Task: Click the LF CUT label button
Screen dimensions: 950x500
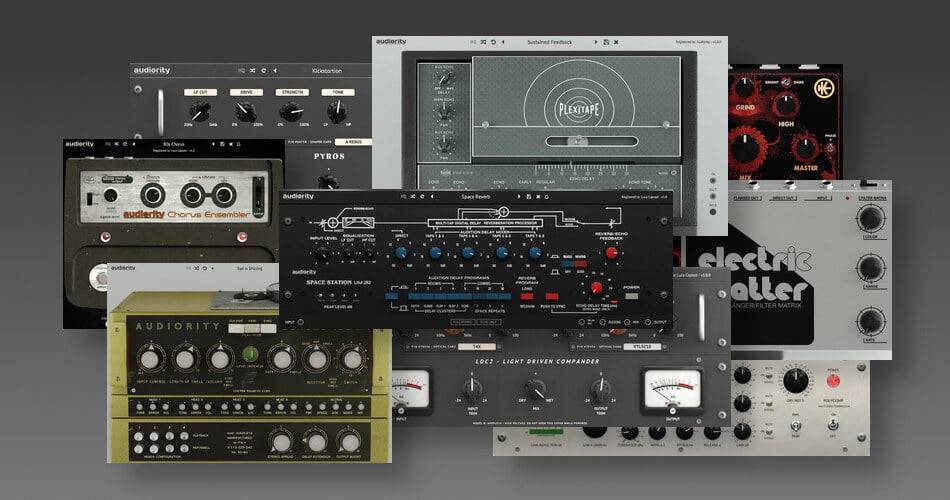Action: point(200,92)
